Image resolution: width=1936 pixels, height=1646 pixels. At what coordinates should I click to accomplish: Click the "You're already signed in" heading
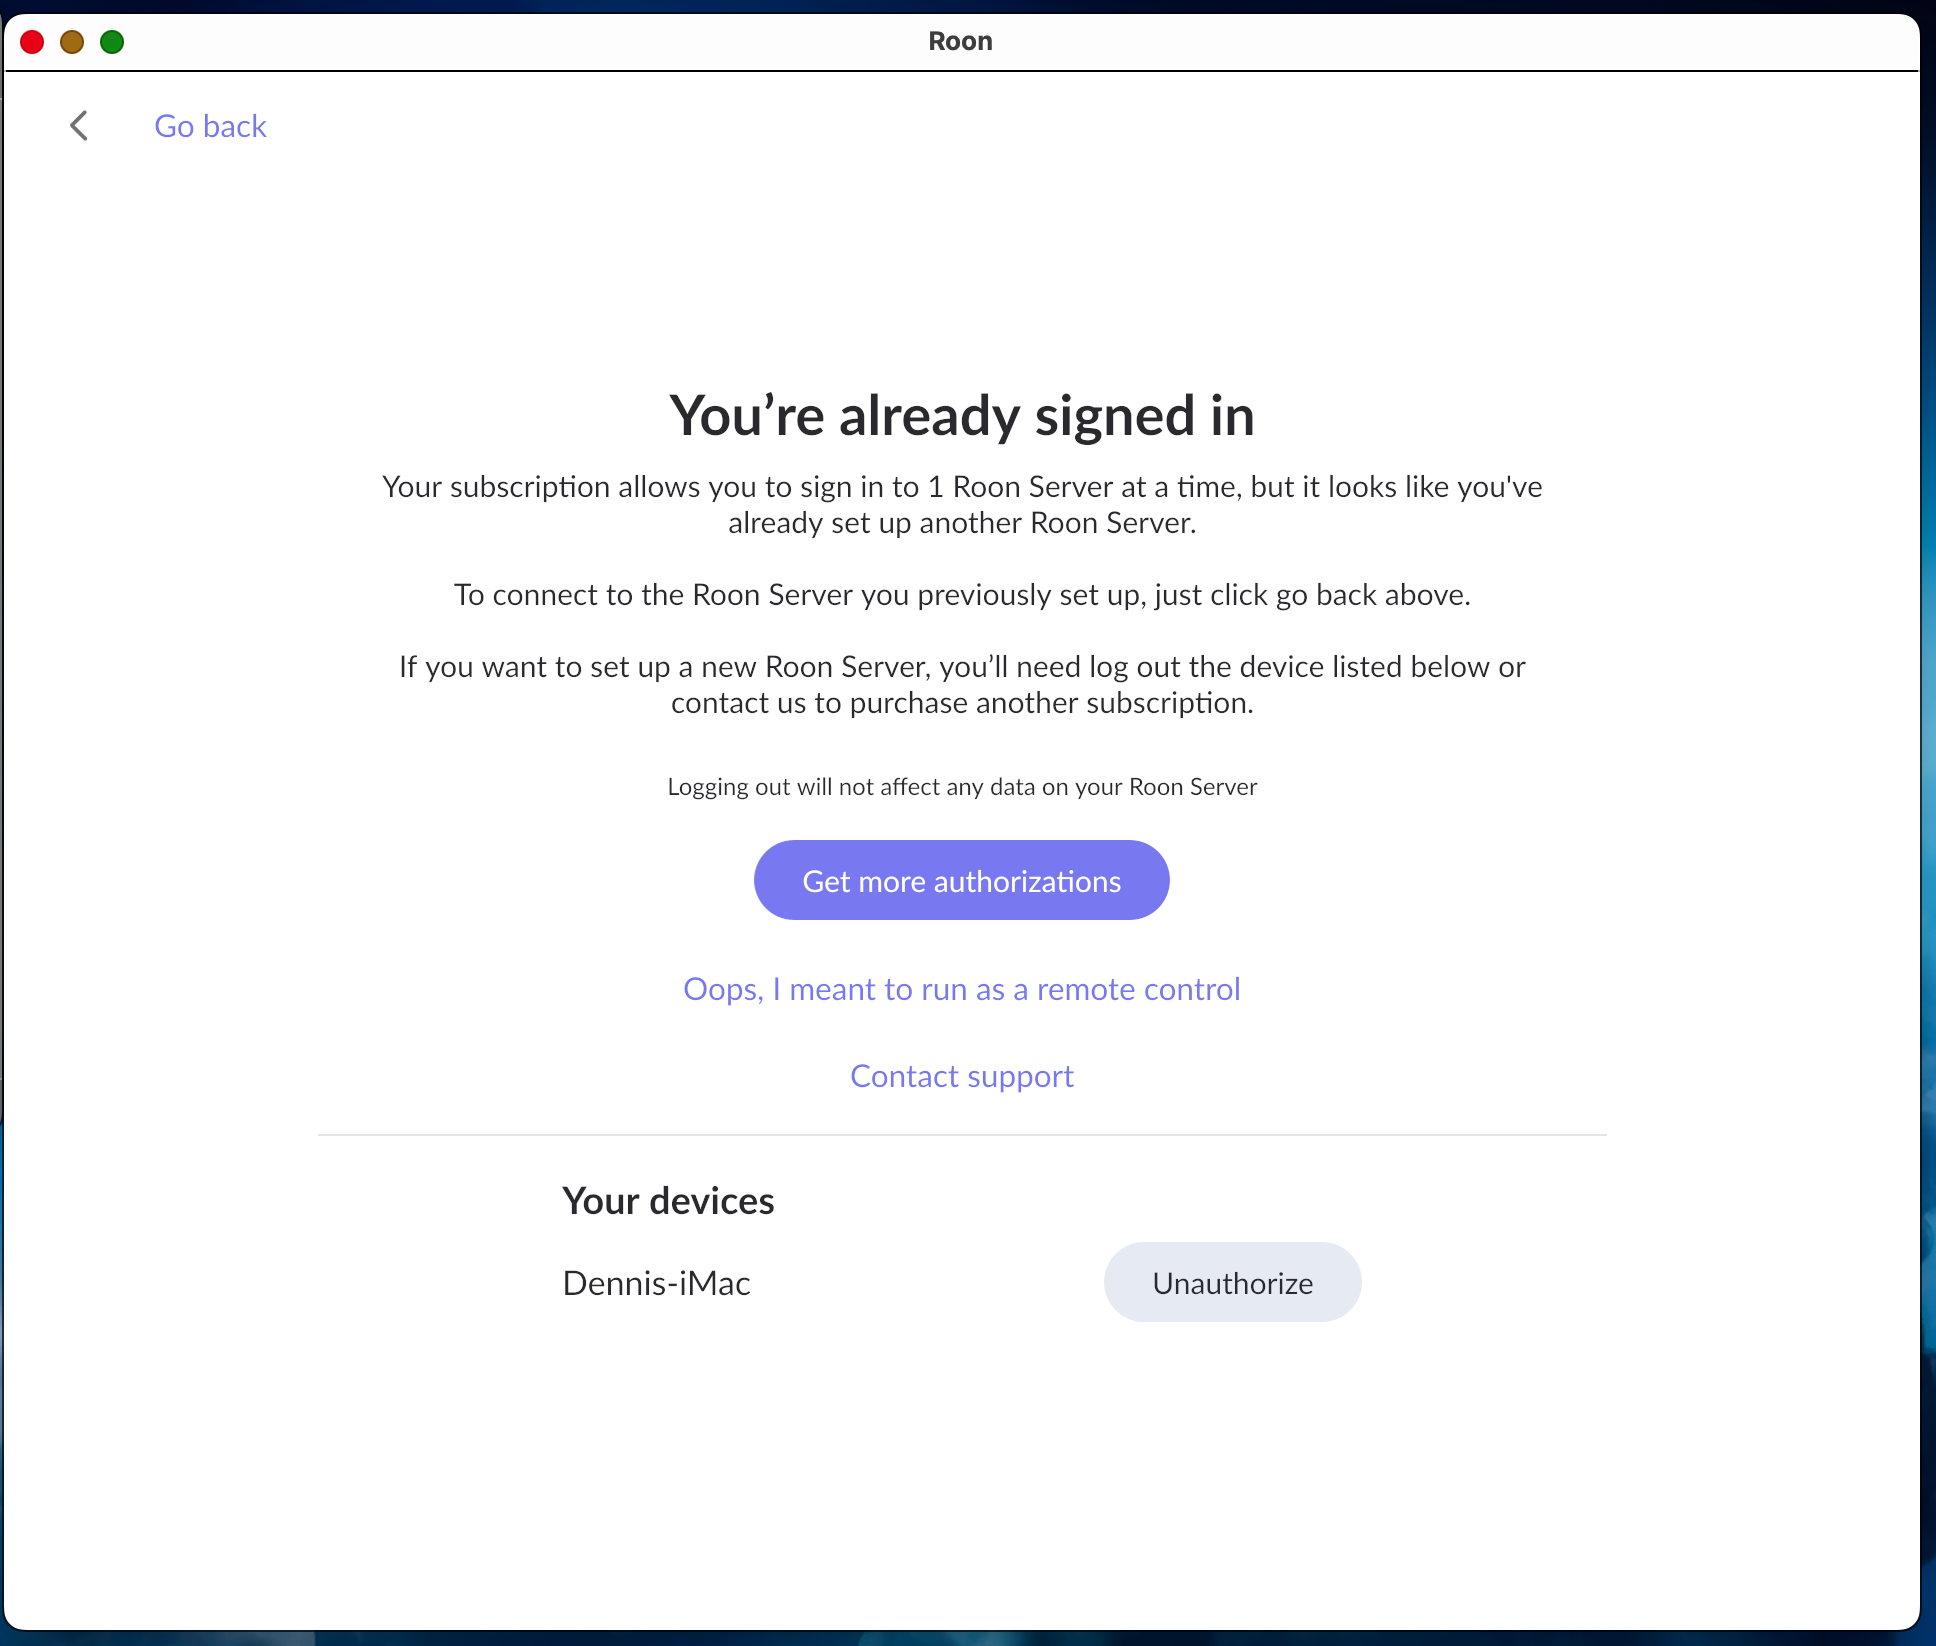pyautogui.click(x=961, y=416)
